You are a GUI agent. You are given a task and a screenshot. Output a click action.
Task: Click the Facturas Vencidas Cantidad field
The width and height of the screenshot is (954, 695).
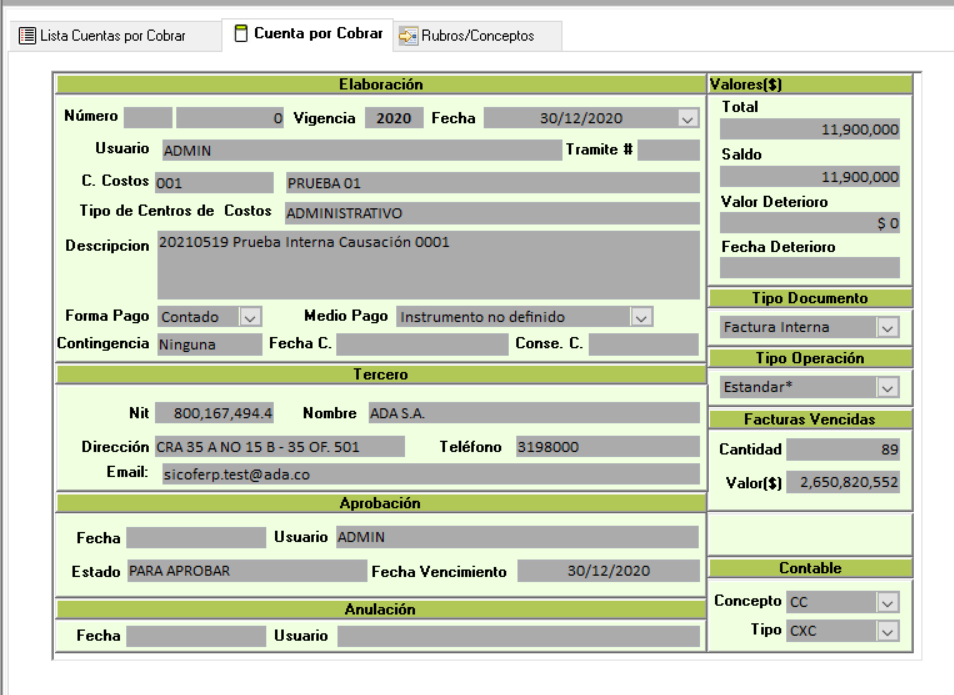point(843,449)
